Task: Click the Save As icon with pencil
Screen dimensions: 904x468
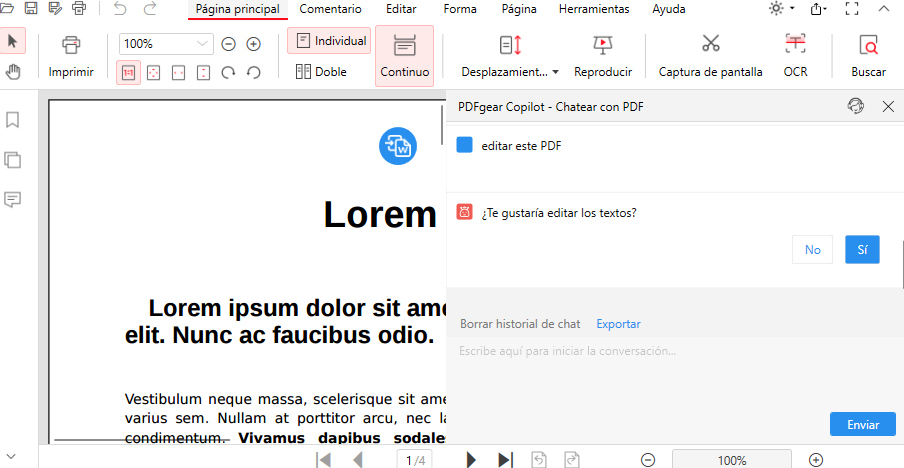Action: click(55, 9)
